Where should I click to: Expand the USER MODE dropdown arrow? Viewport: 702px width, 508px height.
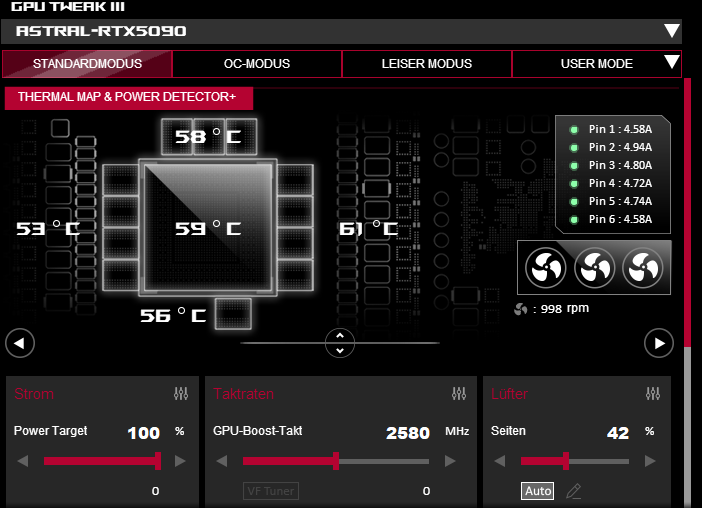[x=672, y=62]
